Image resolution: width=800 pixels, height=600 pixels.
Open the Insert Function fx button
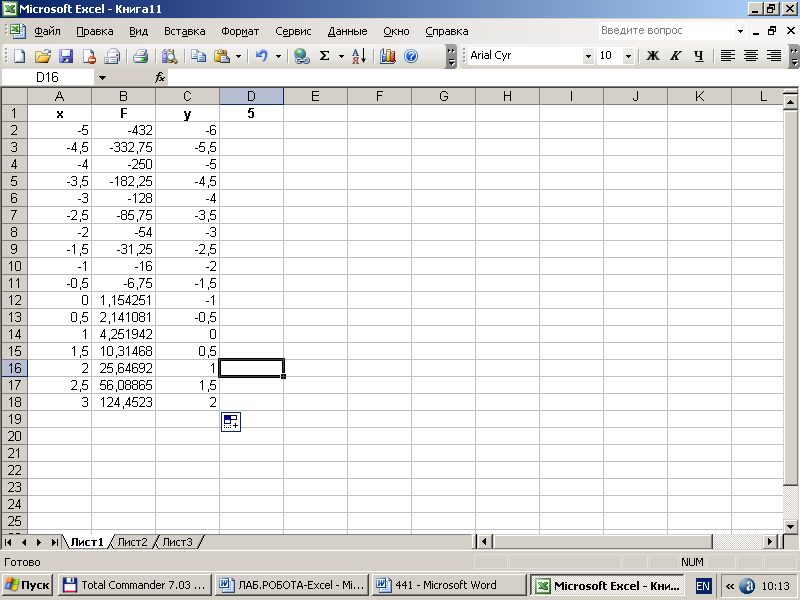pos(160,78)
